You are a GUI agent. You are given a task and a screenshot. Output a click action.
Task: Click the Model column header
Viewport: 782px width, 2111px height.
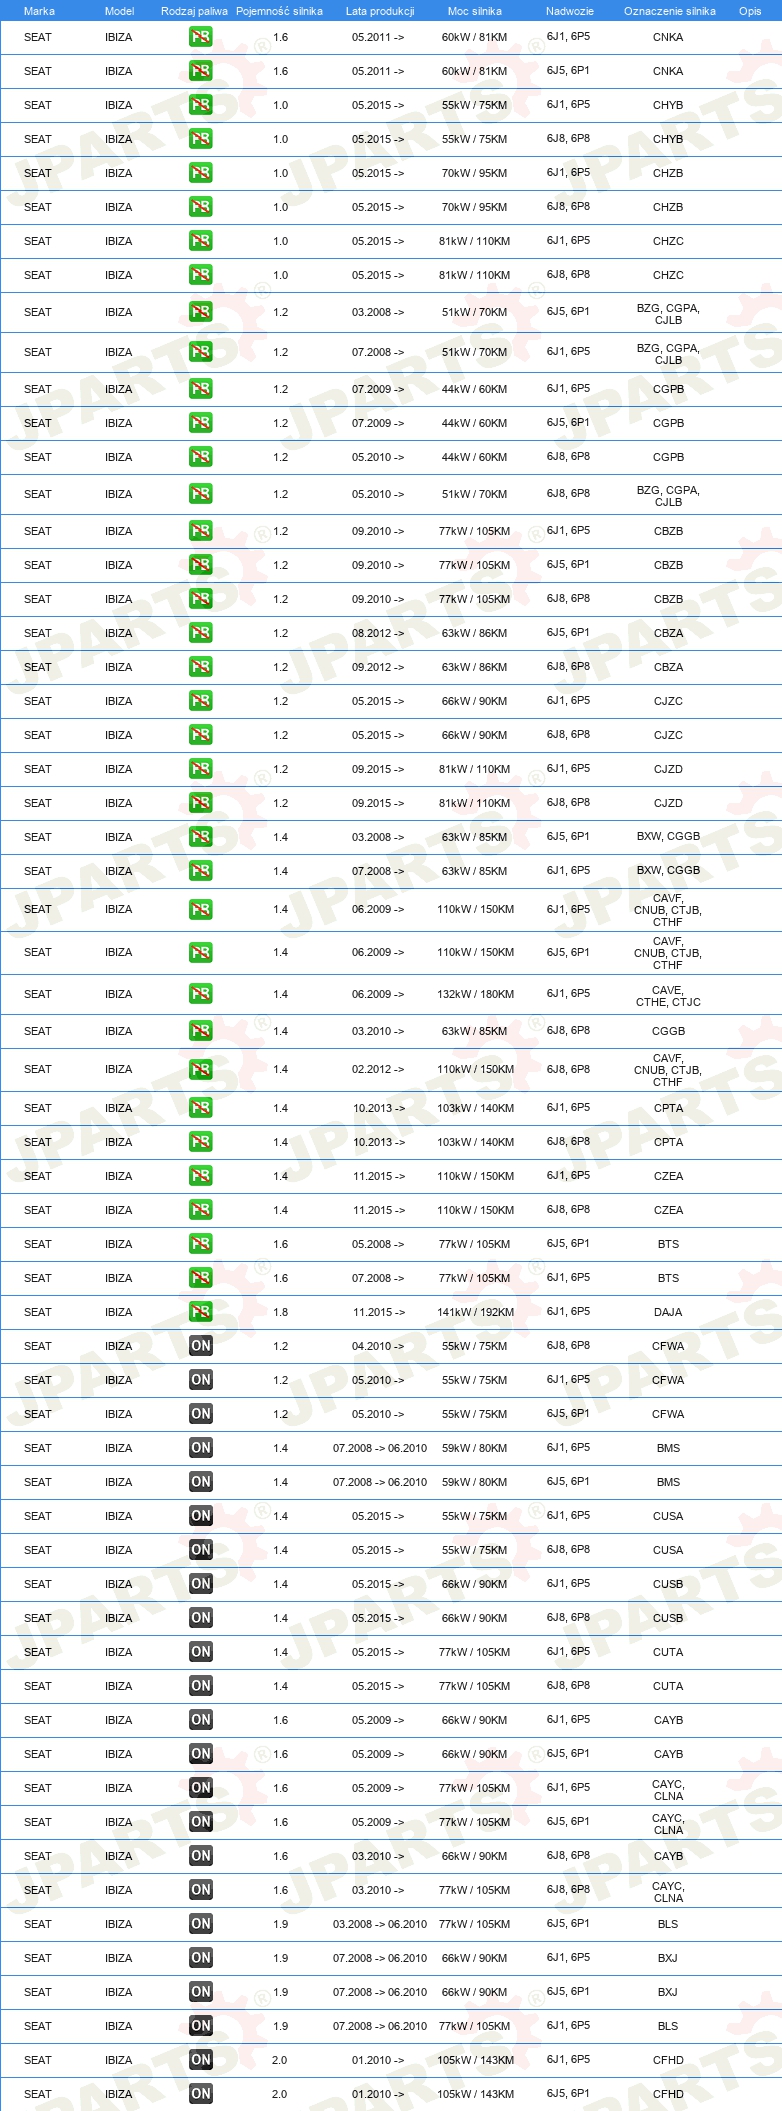pyautogui.click(x=119, y=11)
